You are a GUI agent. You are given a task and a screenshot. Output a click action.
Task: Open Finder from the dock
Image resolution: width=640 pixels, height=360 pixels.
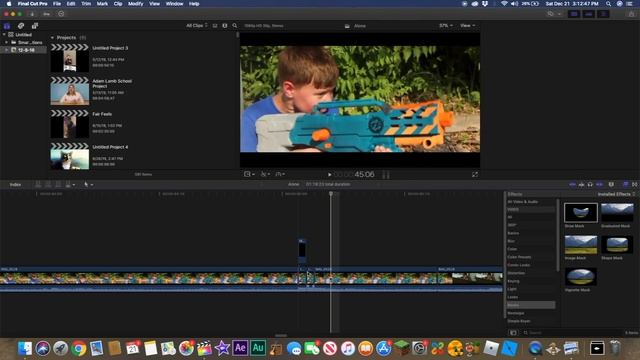pyautogui.click(x=25, y=348)
